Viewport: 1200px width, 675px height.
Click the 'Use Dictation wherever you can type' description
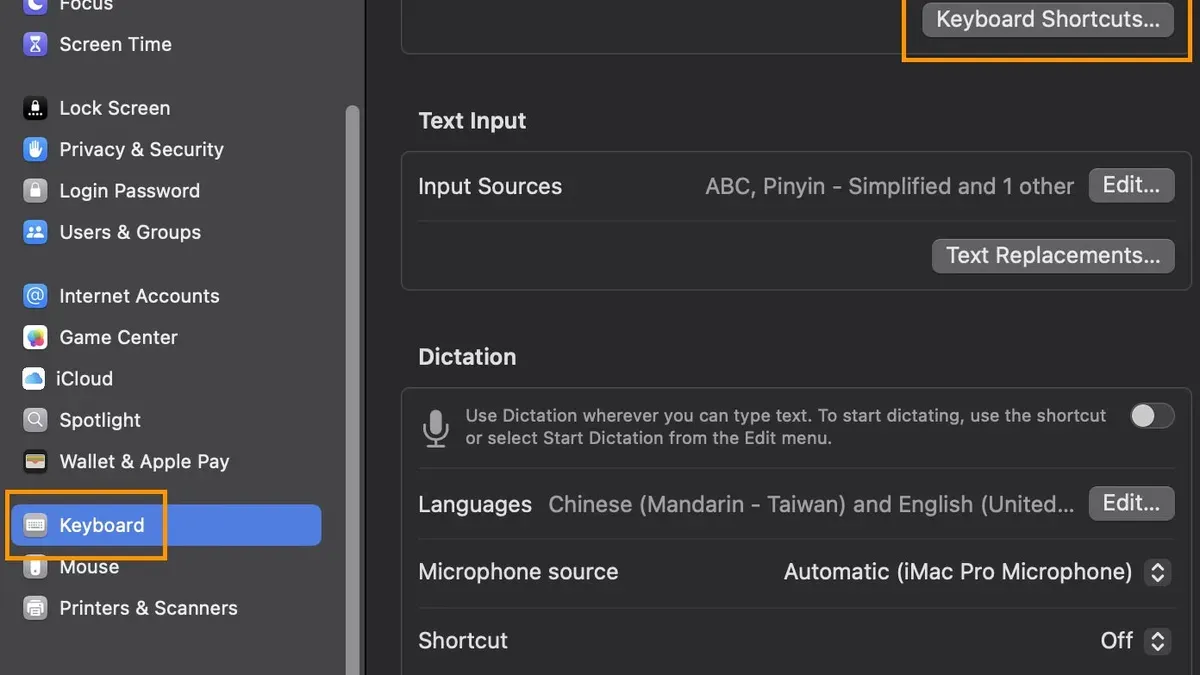(x=786, y=427)
